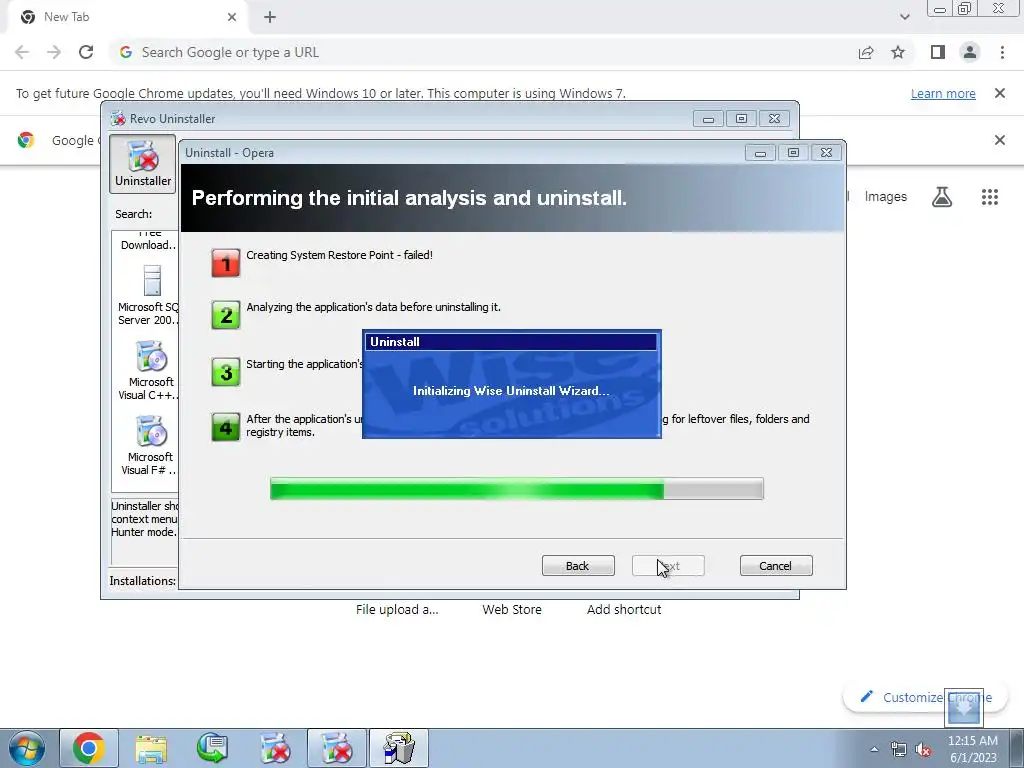Click the Add shortcut tile
The width and height of the screenshot is (1024, 768).
click(x=624, y=609)
